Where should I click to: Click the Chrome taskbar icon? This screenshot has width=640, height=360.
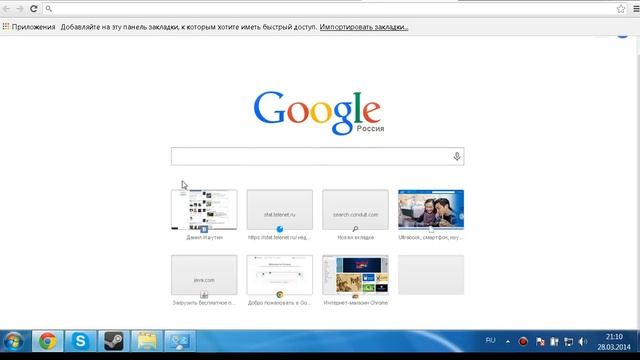click(47, 341)
